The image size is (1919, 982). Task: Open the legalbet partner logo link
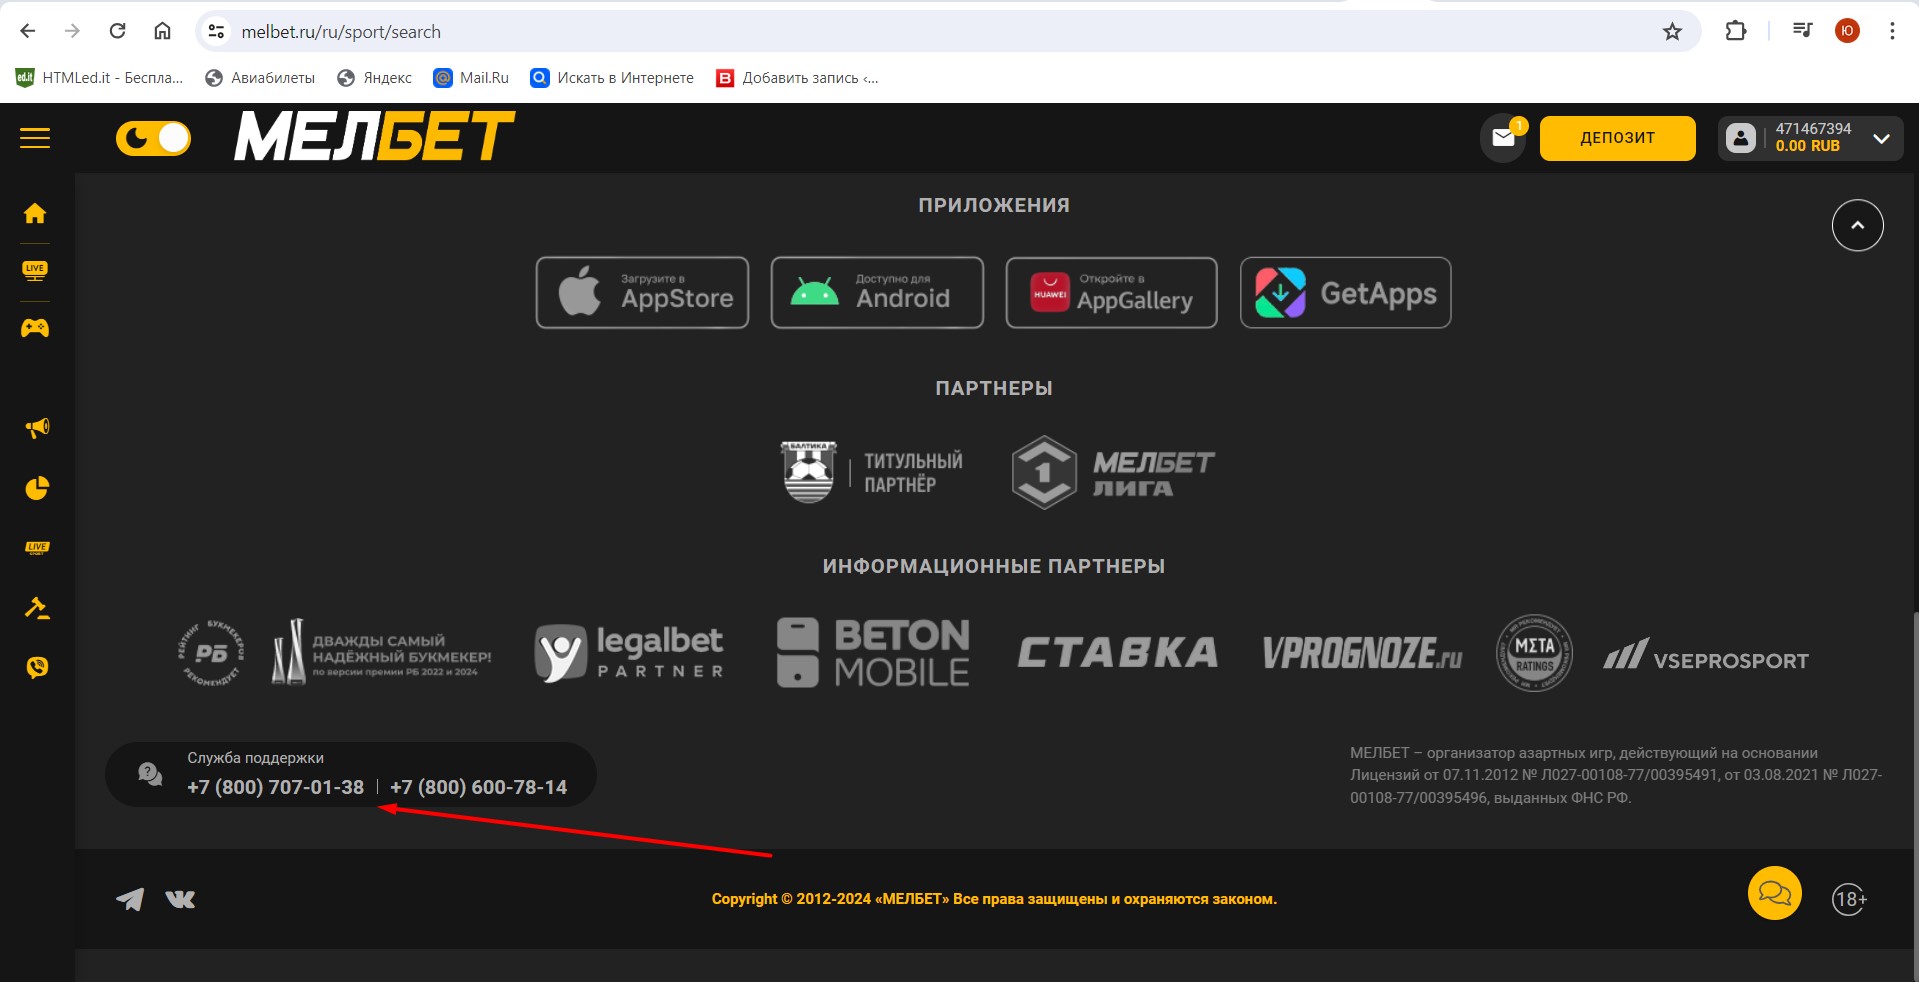pos(629,653)
